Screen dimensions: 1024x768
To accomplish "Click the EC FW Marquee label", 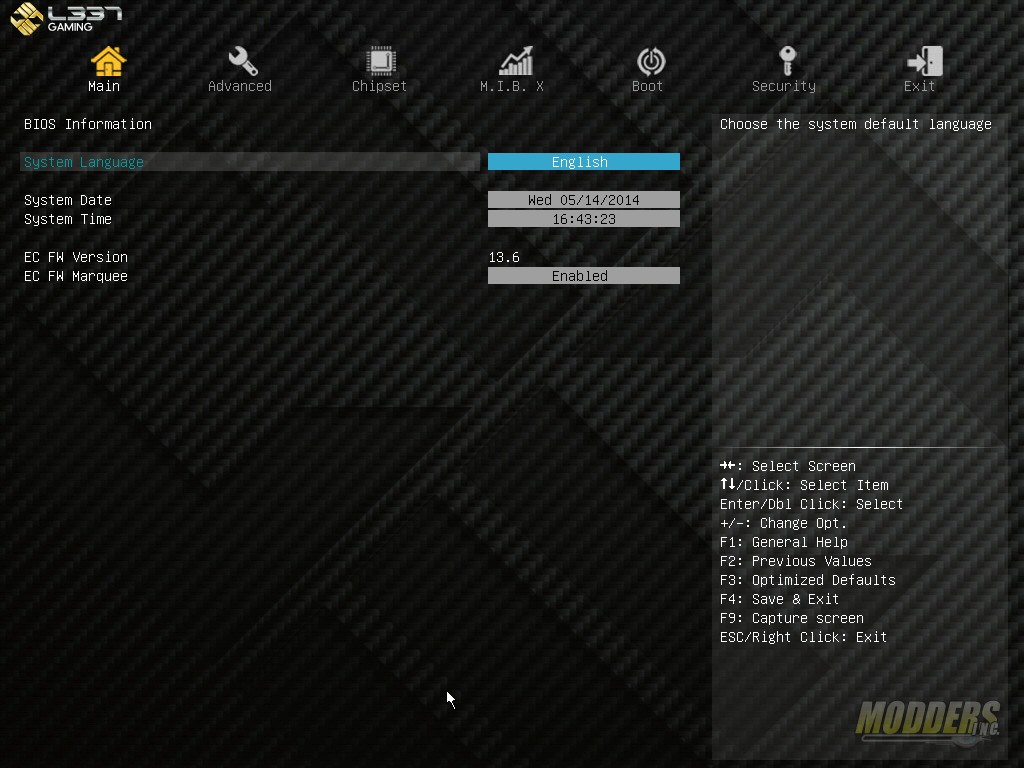I will 76,276.
